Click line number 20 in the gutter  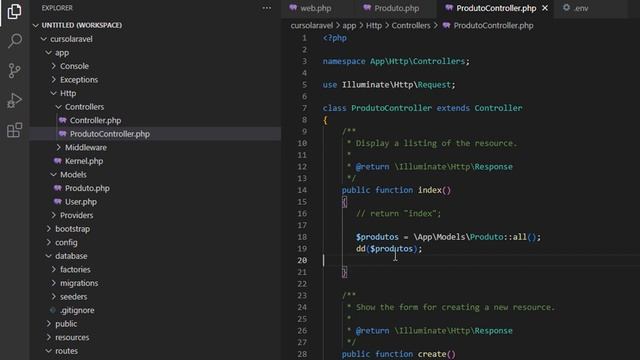pyautogui.click(x=302, y=260)
